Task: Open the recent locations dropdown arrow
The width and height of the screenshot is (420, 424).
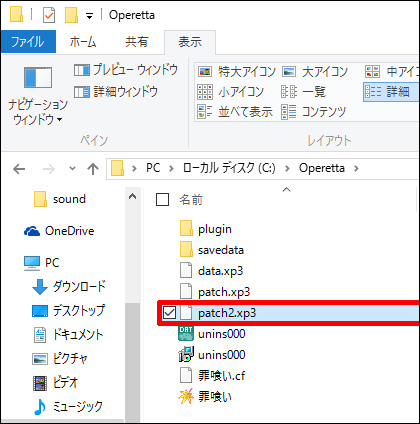Action: [x=72, y=168]
